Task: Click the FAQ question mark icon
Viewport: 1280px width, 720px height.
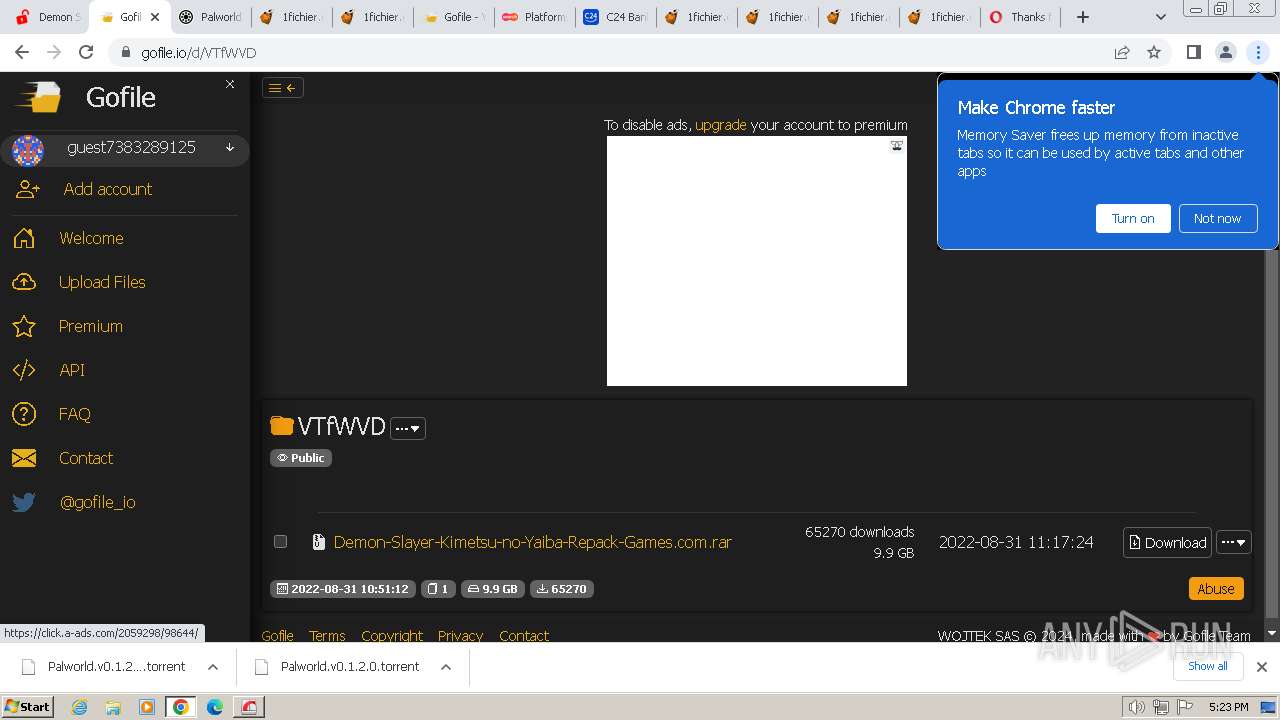Action: pyautogui.click(x=24, y=414)
